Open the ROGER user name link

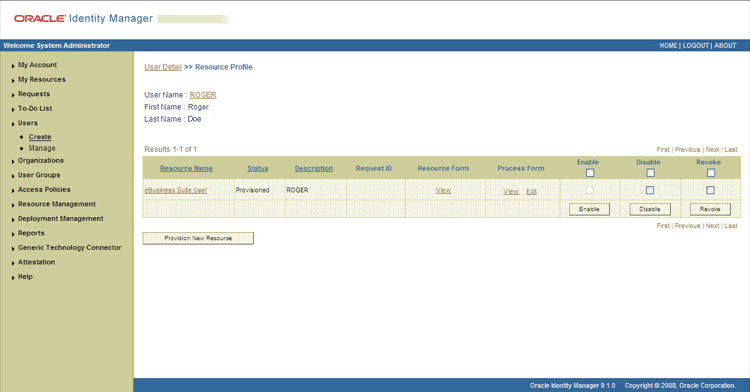[x=203, y=95]
